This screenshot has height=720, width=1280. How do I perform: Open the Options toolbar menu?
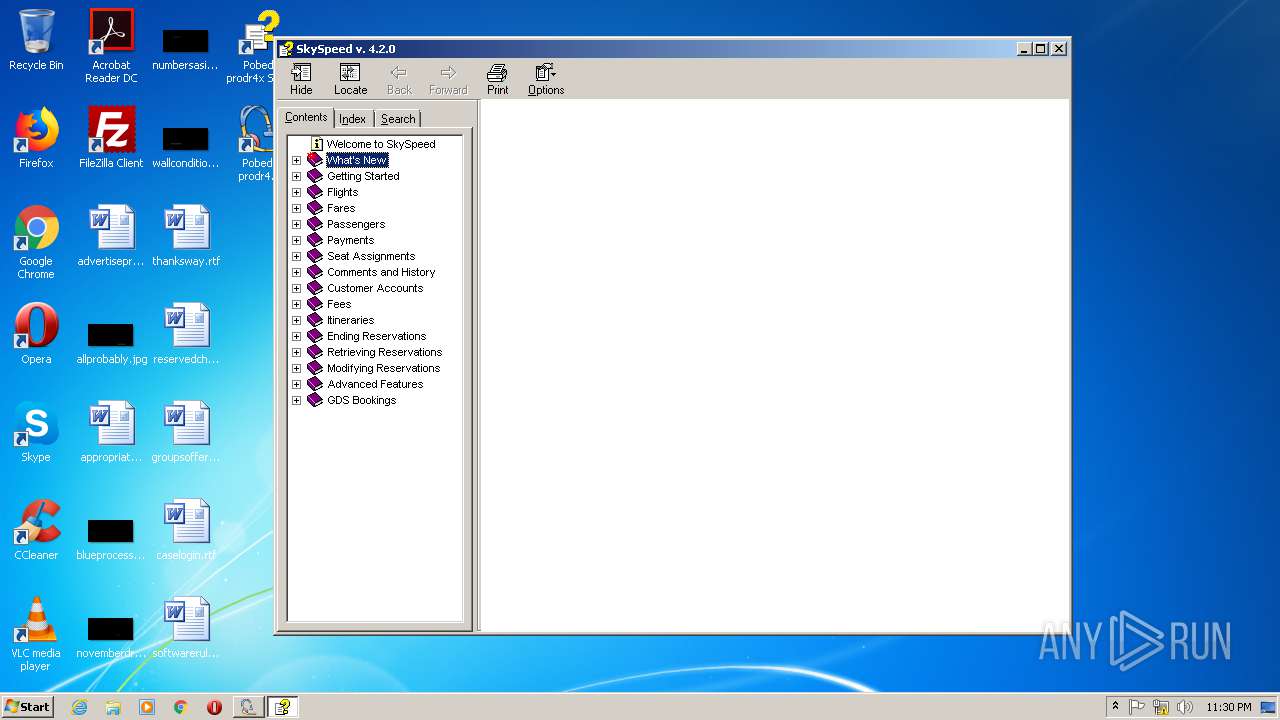[546, 80]
